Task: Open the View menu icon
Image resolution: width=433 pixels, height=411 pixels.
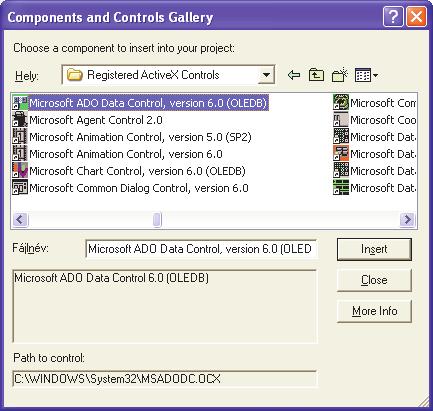Action: pyautogui.click(x=366, y=75)
